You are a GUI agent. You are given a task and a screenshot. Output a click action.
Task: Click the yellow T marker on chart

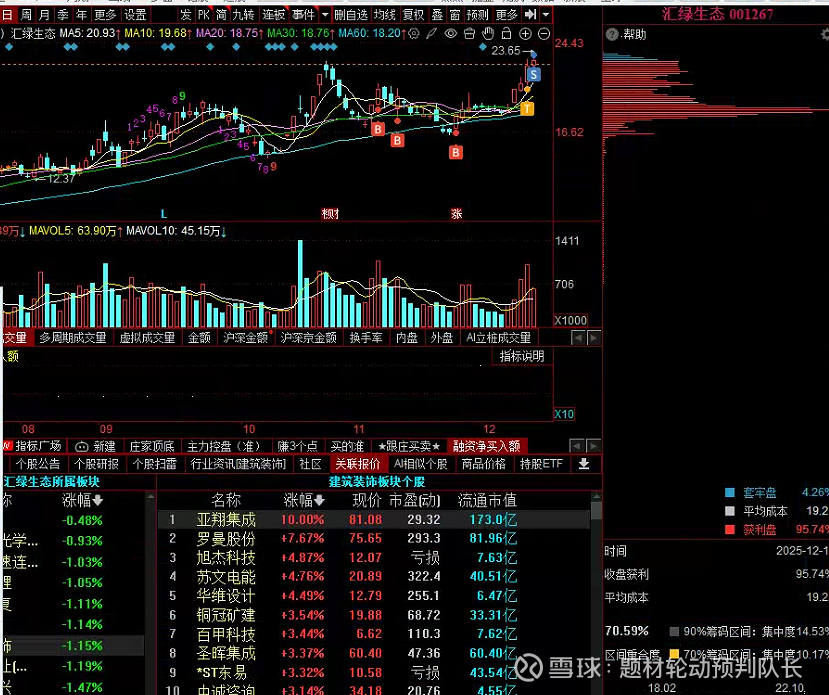tap(527, 109)
